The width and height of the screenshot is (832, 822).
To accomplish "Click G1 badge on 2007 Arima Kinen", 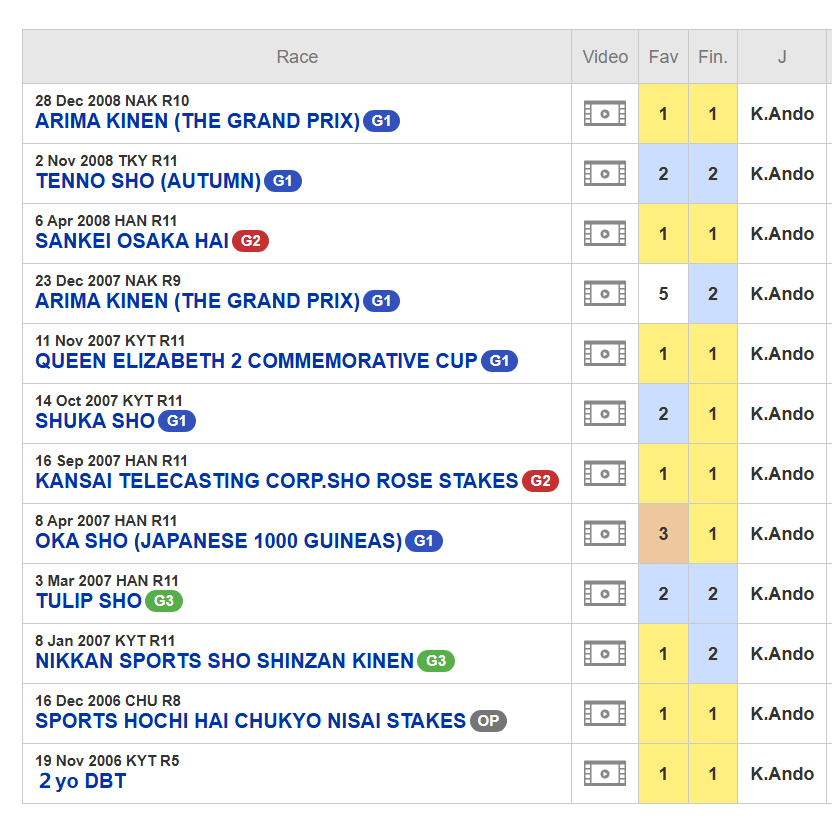I will (382, 301).
